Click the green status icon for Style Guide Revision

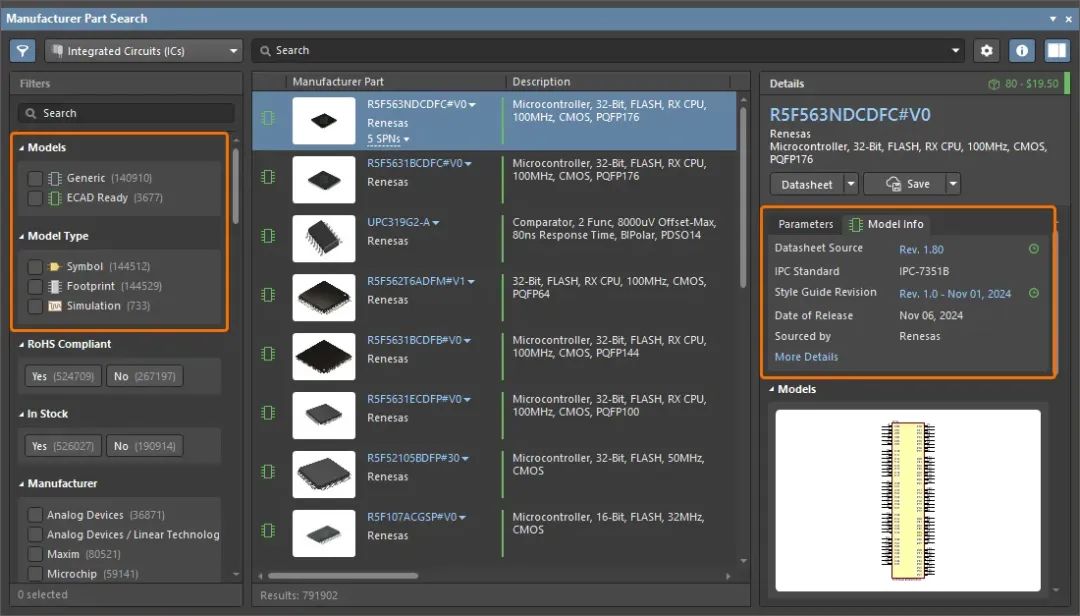[x=1034, y=293]
